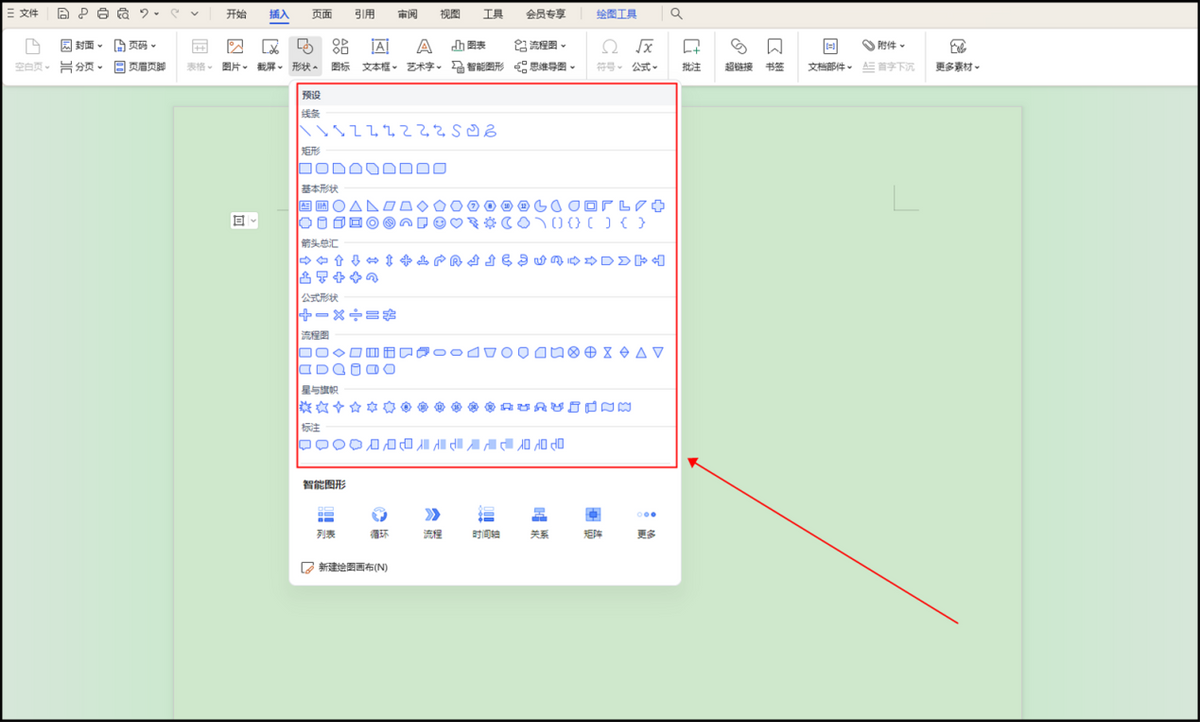Open 更多 smart graphics
This screenshot has height=722, width=1200.
(646, 522)
